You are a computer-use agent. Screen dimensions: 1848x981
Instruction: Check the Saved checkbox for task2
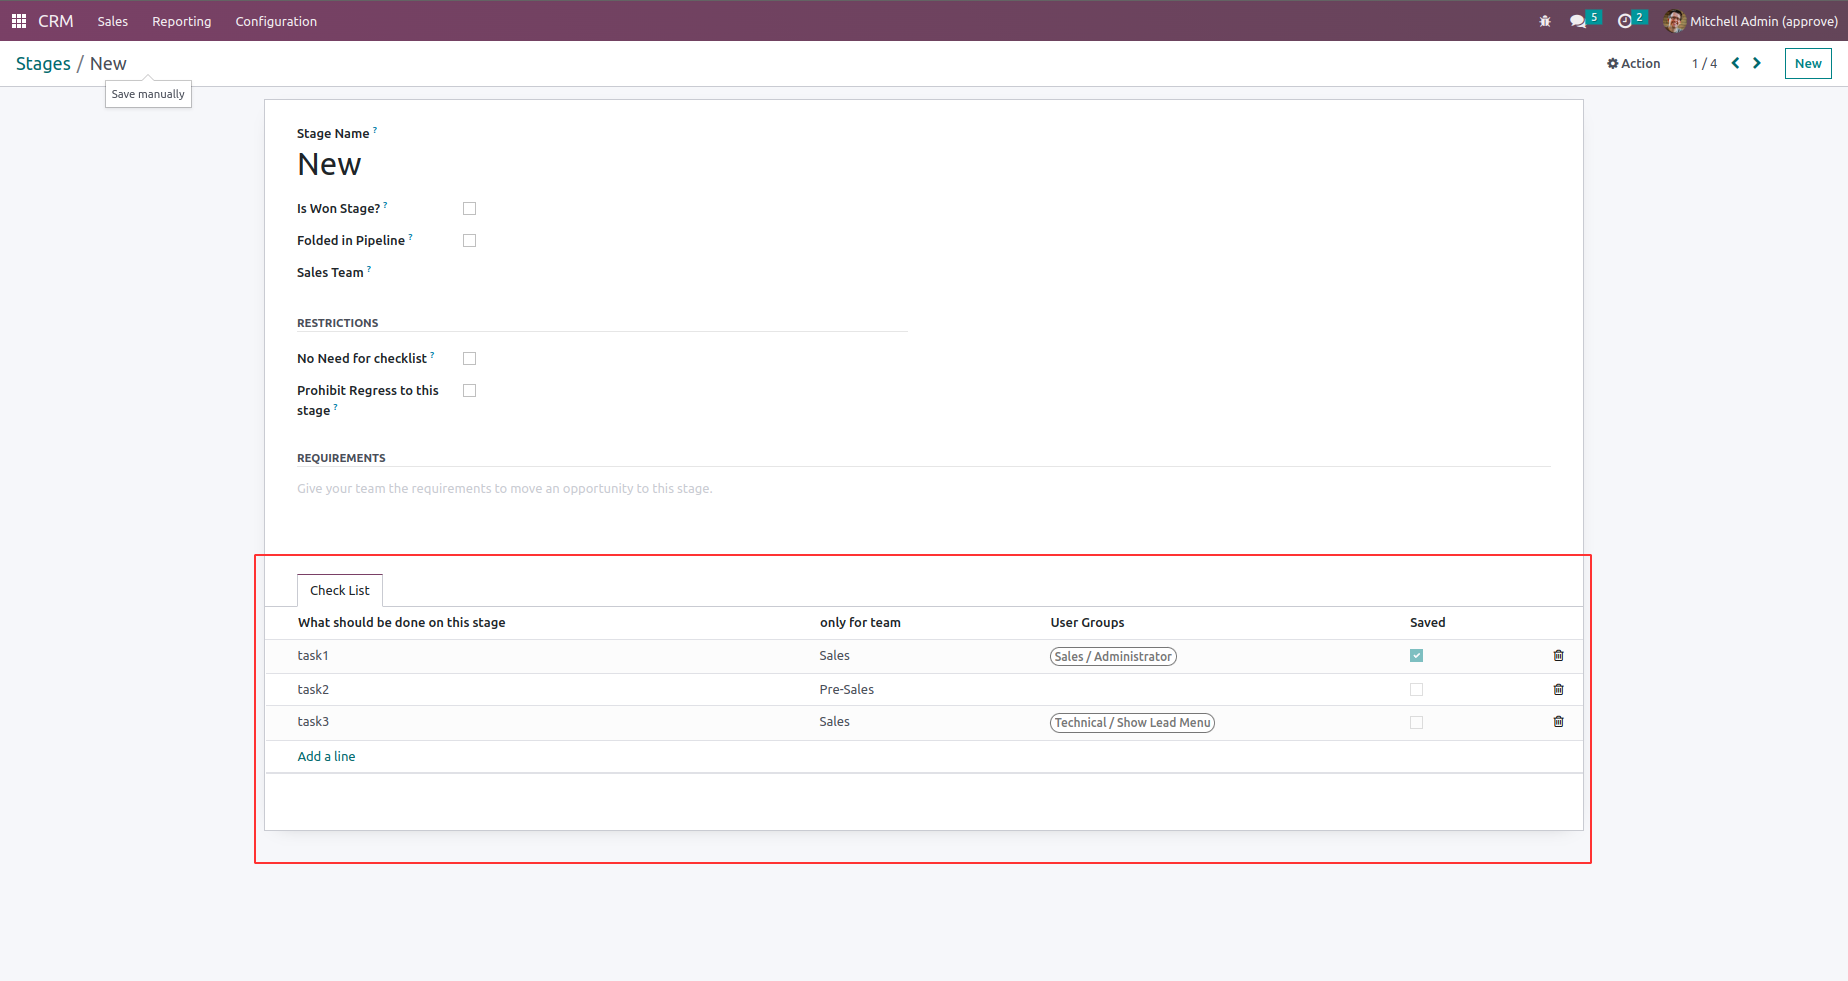coord(1417,690)
